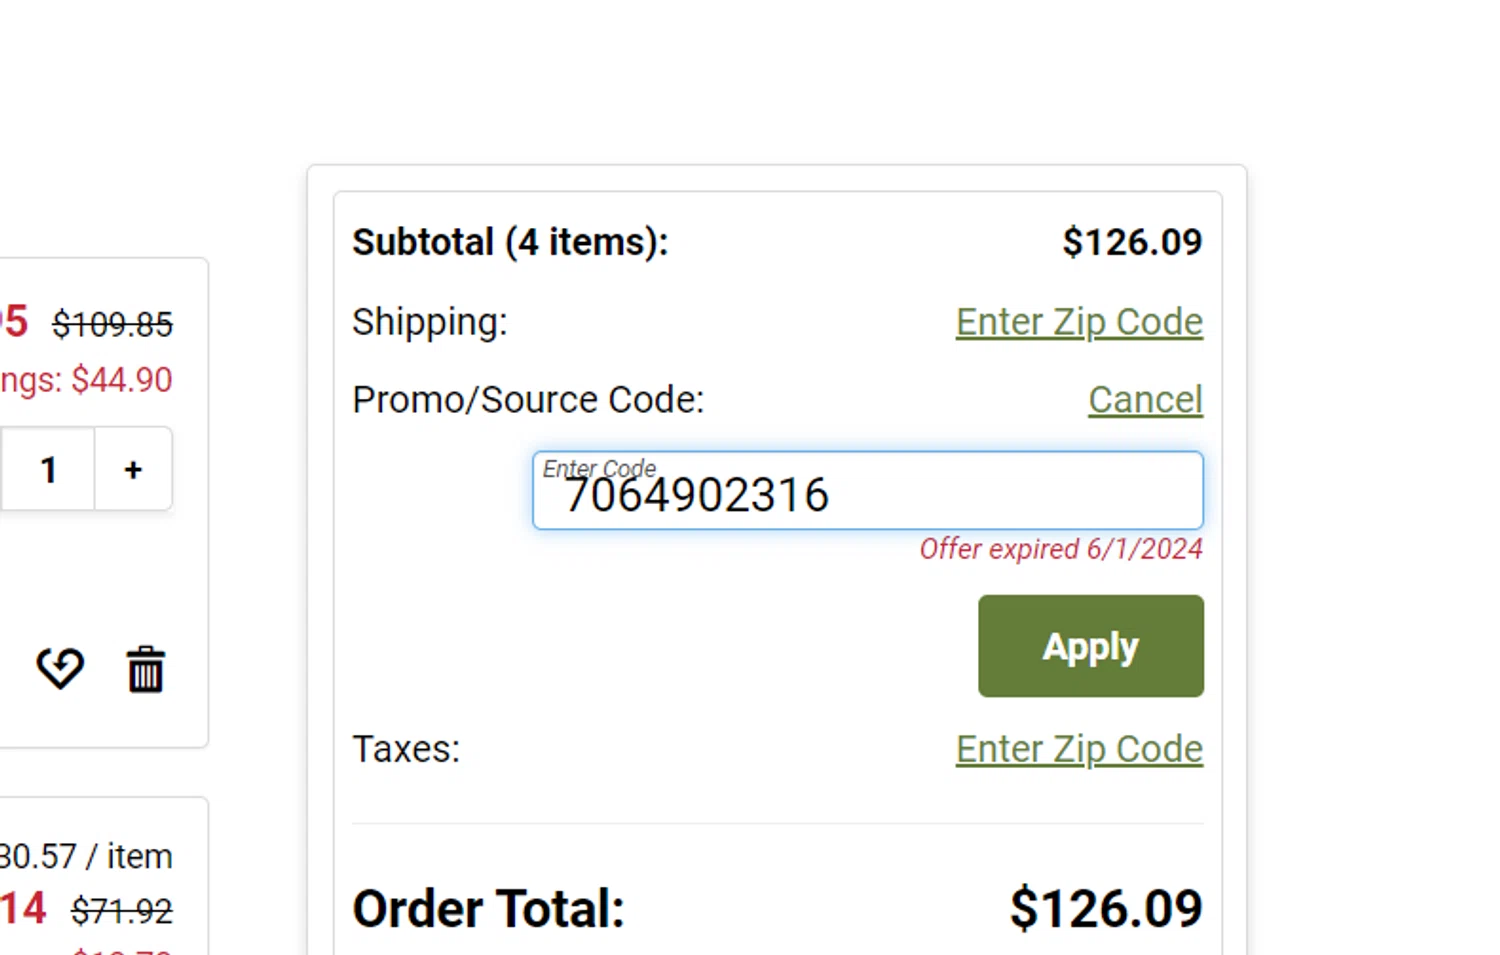Click the "Offer expired 6/1/2024" error message
The height and width of the screenshot is (955, 1500).
click(1061, 549)
